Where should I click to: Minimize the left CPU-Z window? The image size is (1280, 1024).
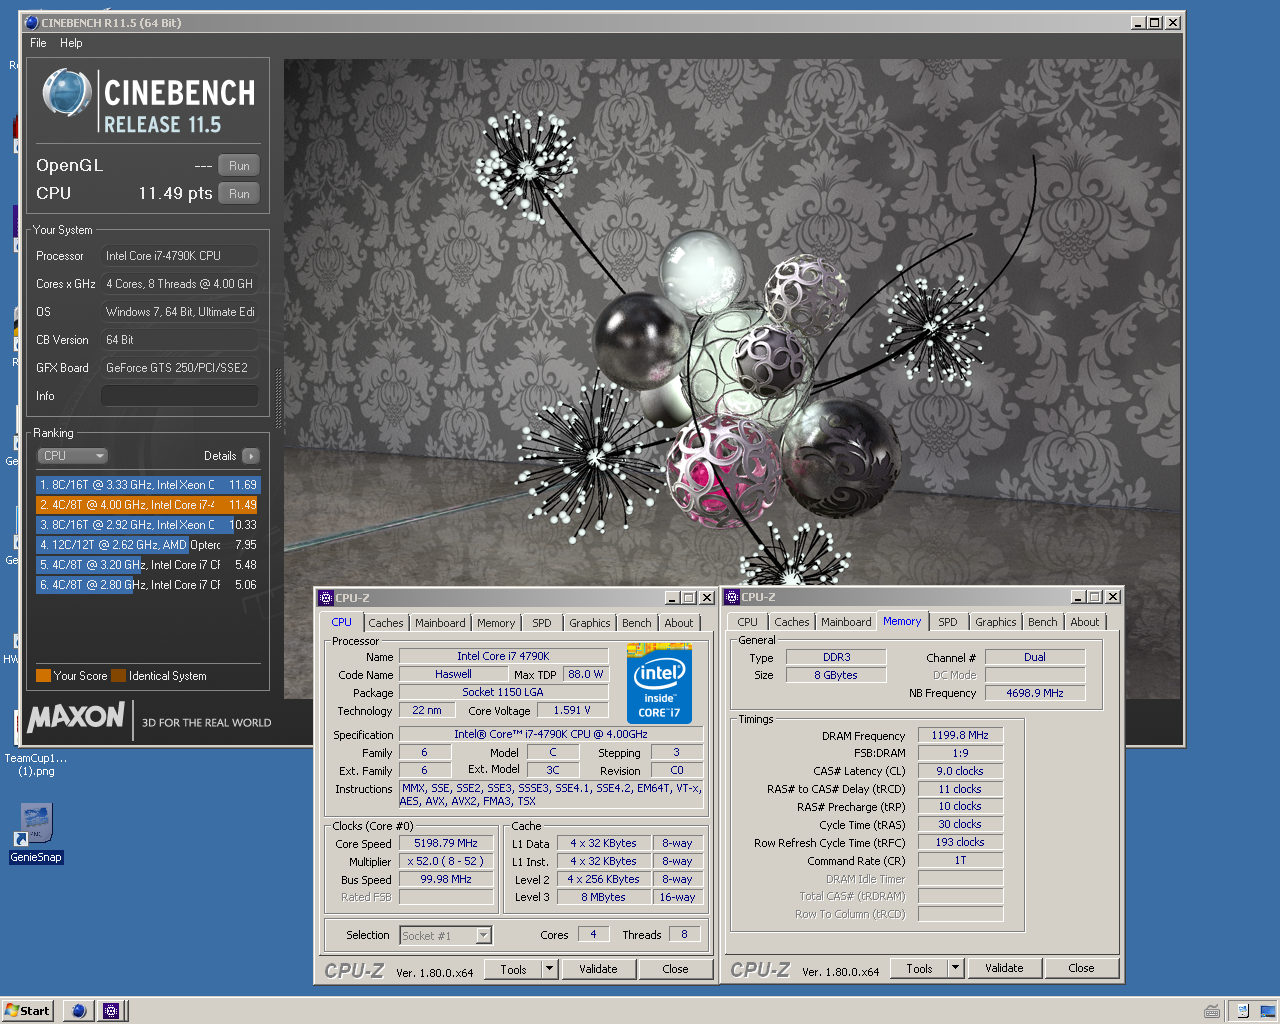click(x=671, y=598)
